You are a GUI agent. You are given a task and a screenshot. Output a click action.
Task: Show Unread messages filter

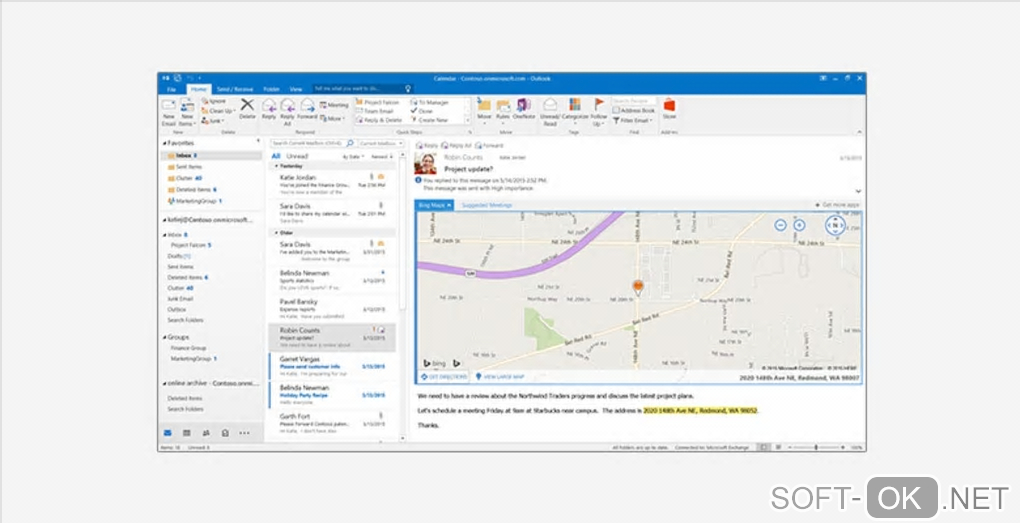tap(297, 156)
